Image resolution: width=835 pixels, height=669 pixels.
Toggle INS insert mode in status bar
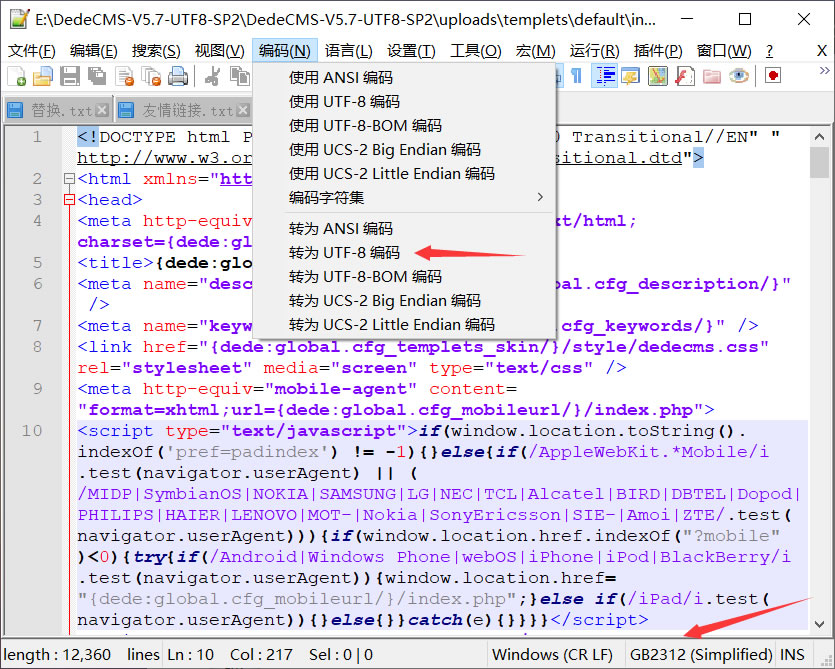(x=793, y=655)
